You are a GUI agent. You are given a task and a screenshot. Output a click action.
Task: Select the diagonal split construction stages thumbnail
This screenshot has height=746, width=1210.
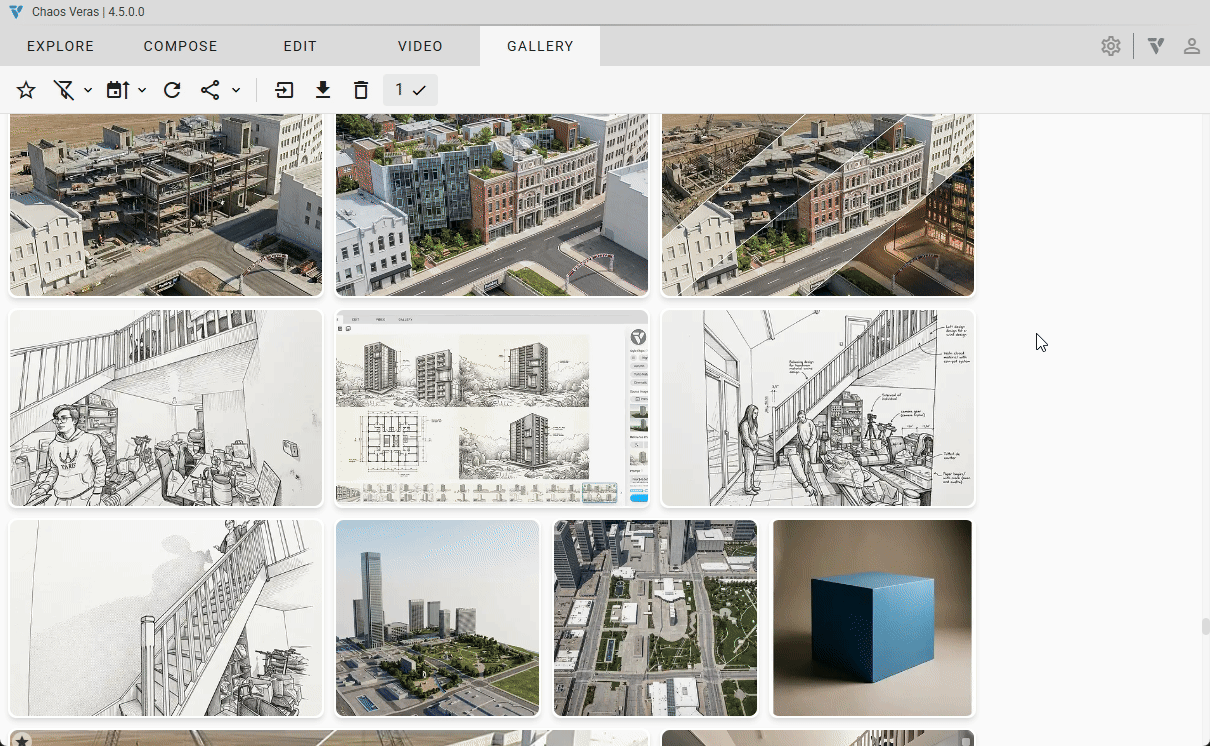point(818,205)
